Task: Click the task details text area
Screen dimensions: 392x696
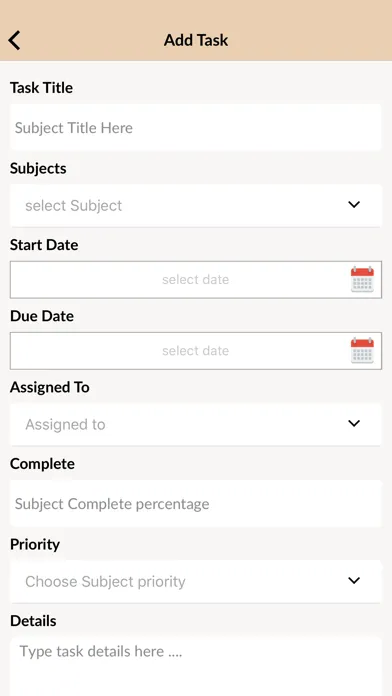Action: 195,666
